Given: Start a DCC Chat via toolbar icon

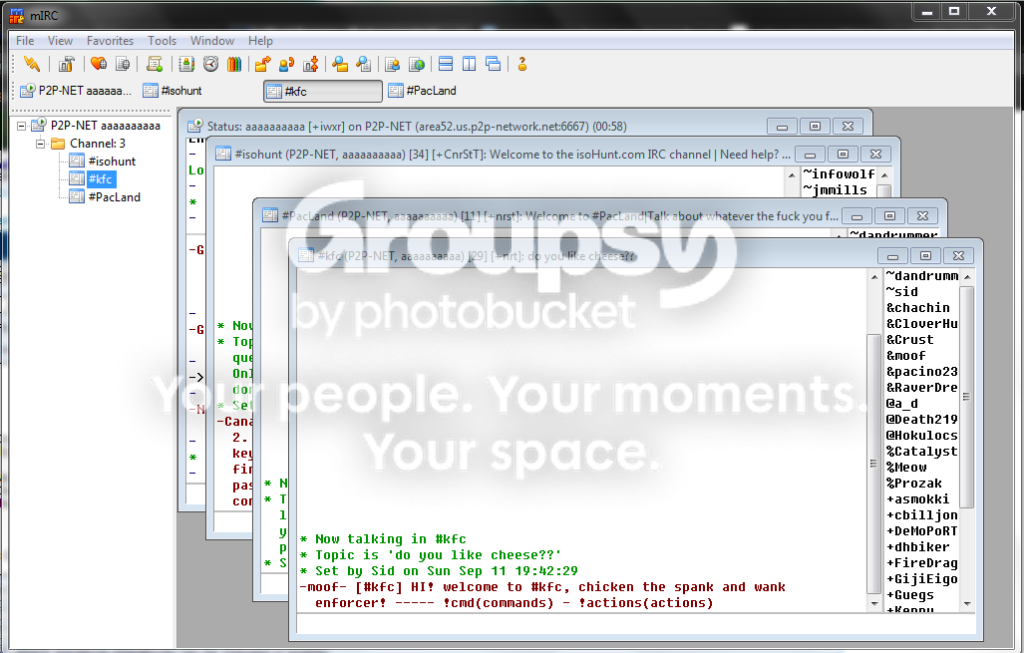Looking at the screenshot, I should (287, 64).
